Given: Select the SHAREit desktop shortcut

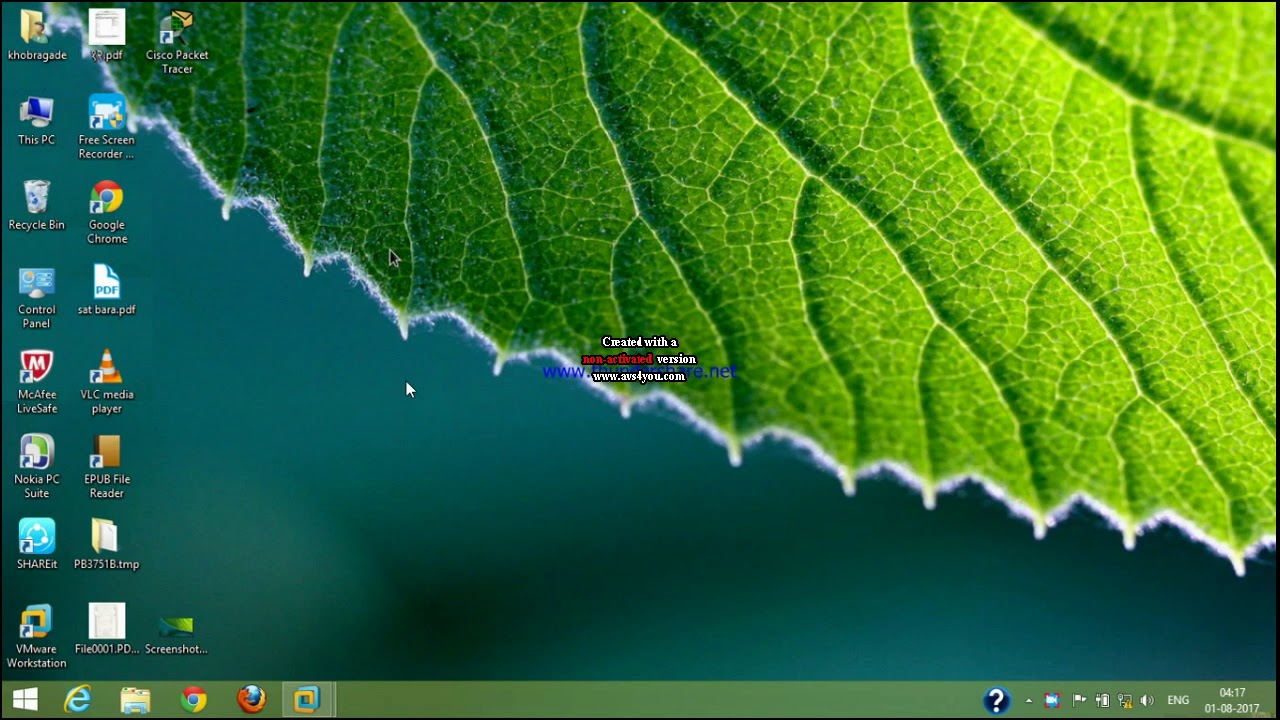Looking at the screenshot, I should [37, 545].
